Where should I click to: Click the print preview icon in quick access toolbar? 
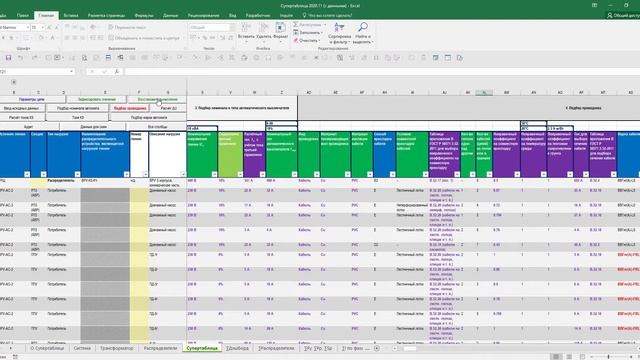84,58
